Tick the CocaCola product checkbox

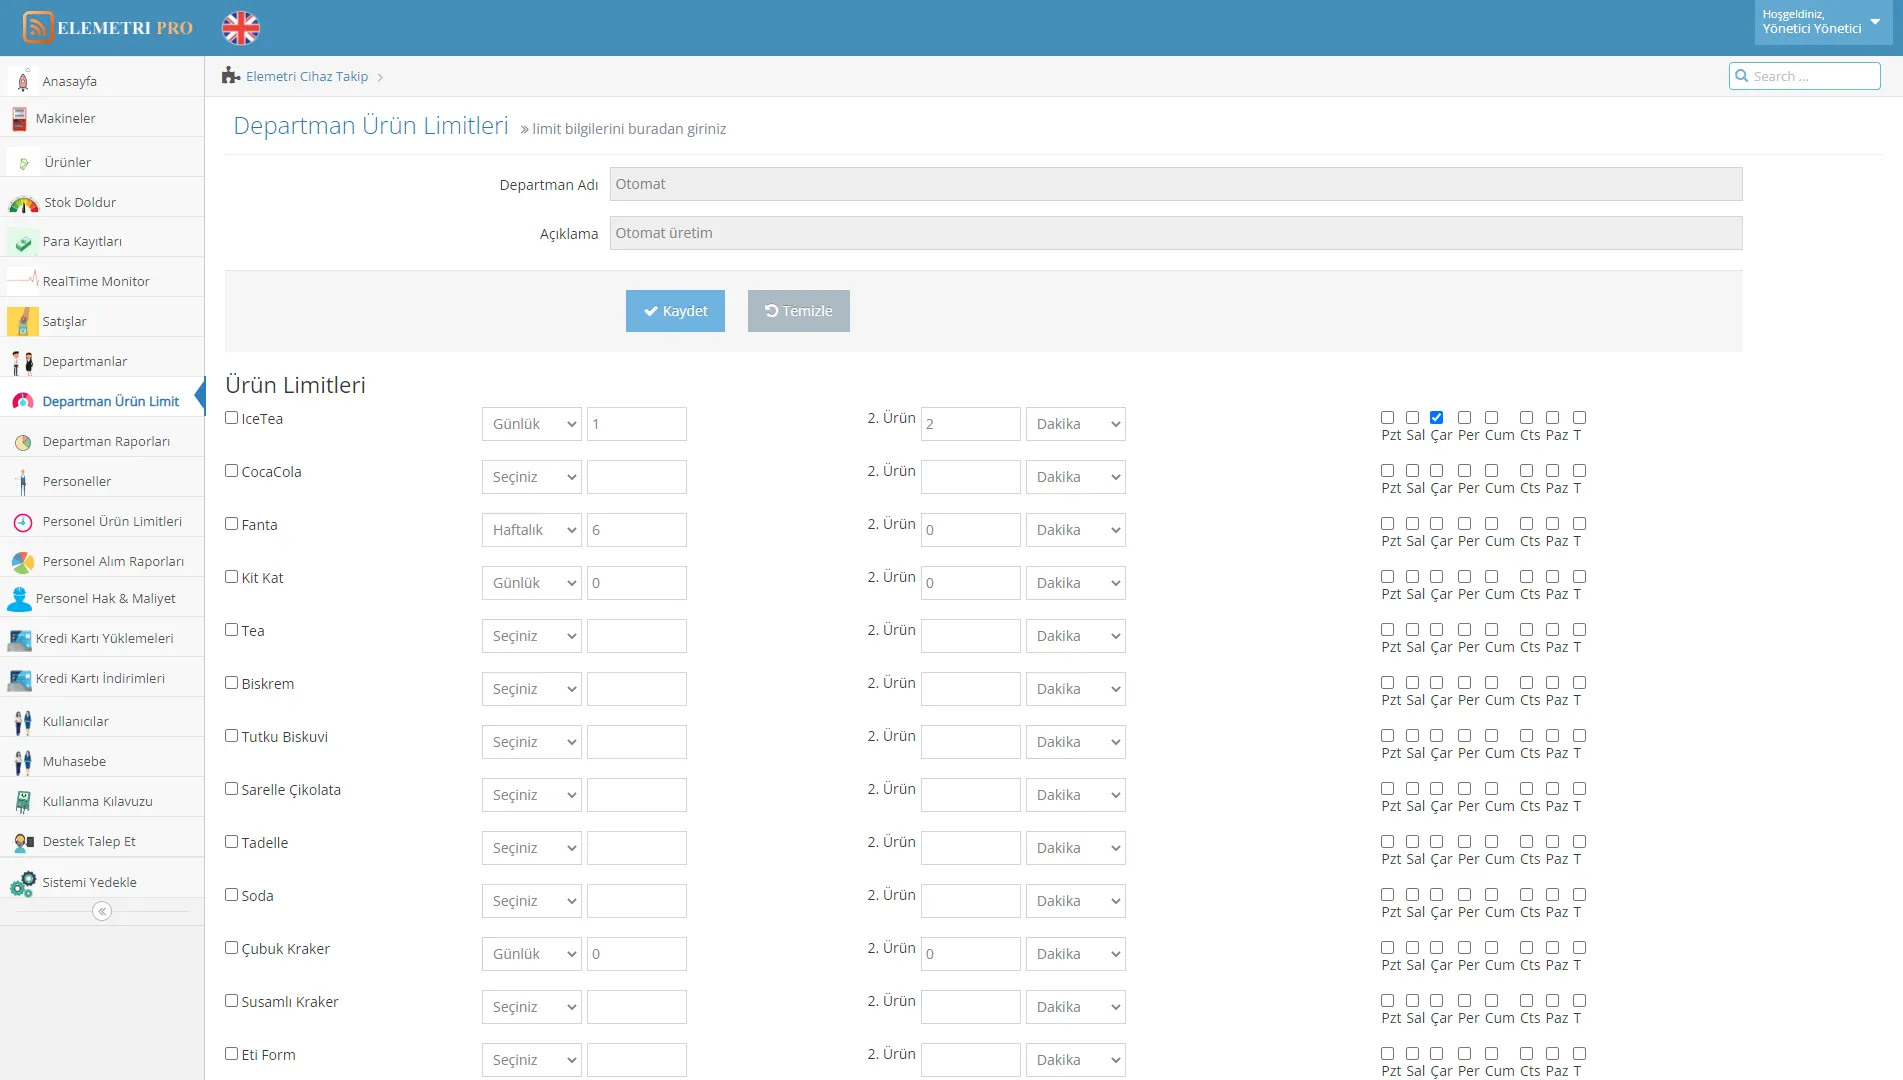coord(232,471)
